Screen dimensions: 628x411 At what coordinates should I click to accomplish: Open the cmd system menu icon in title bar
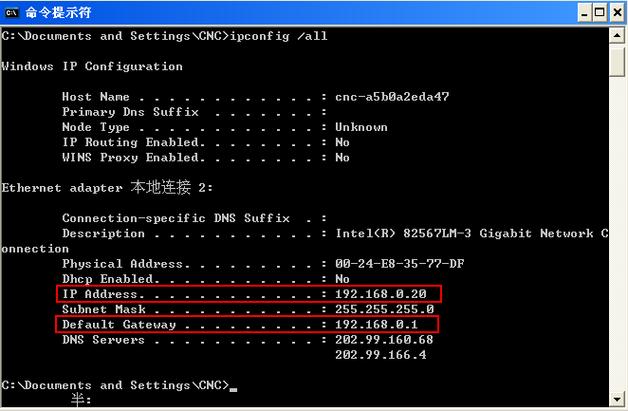(11, 13)
